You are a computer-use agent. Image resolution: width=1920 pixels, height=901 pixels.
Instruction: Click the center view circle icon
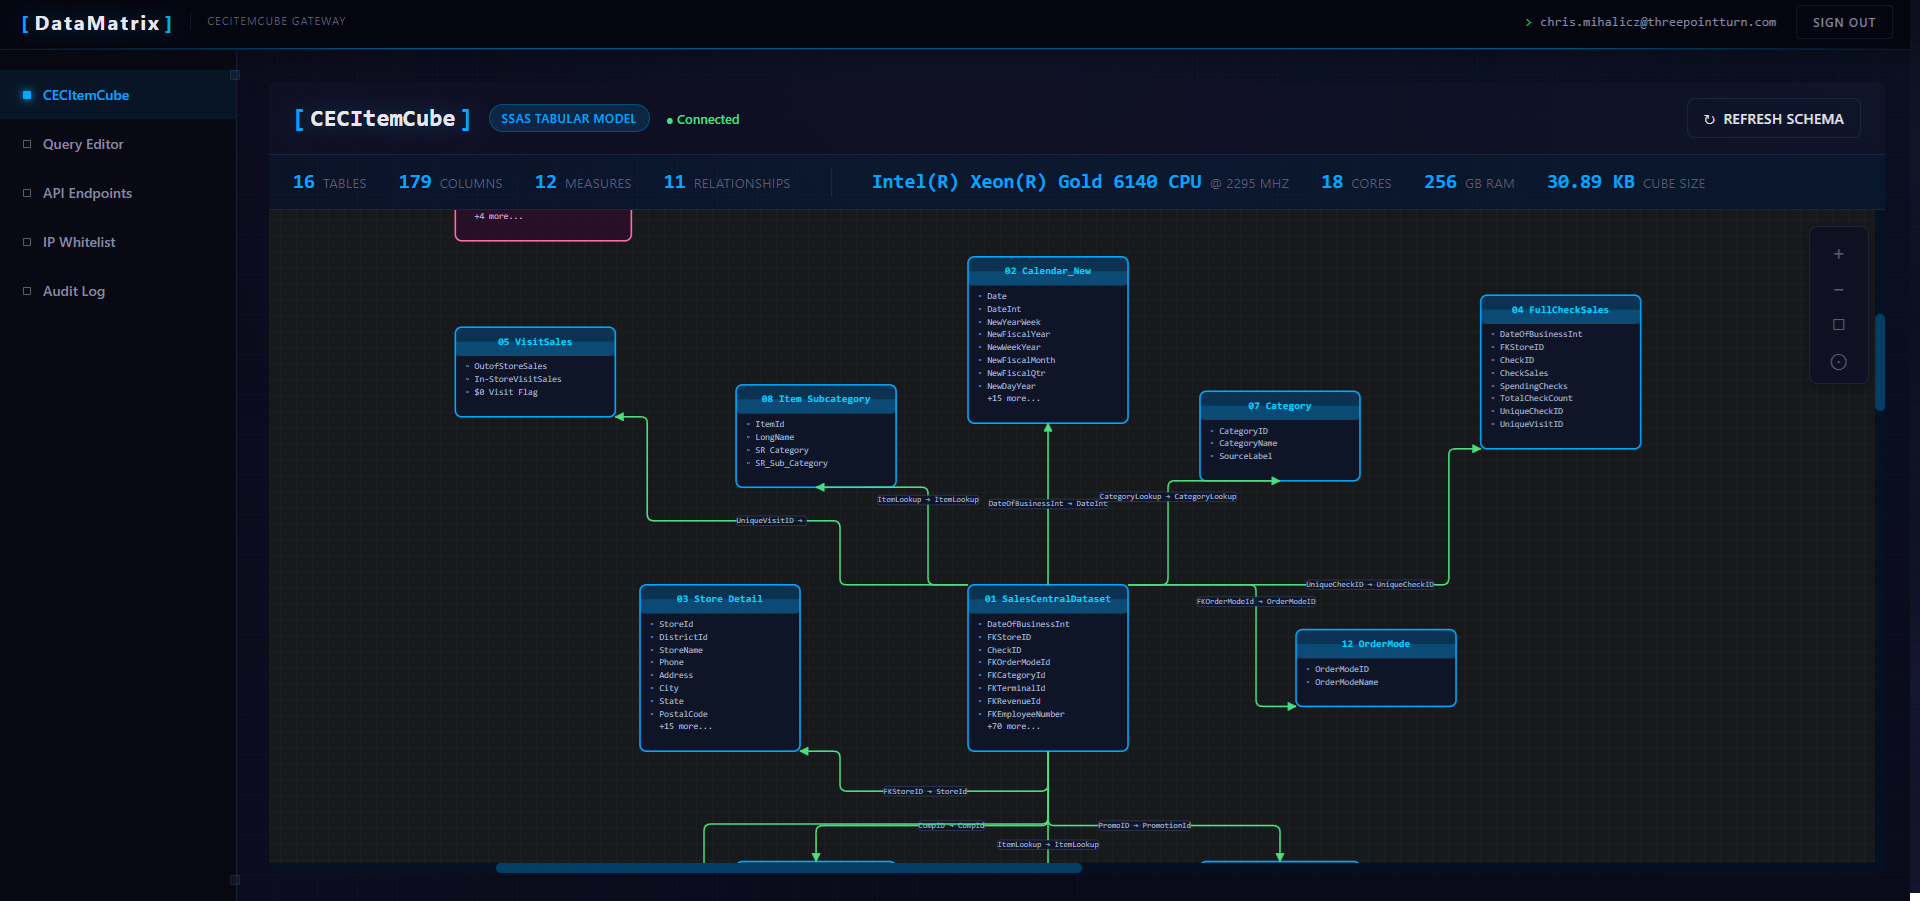pos(1838,362)
